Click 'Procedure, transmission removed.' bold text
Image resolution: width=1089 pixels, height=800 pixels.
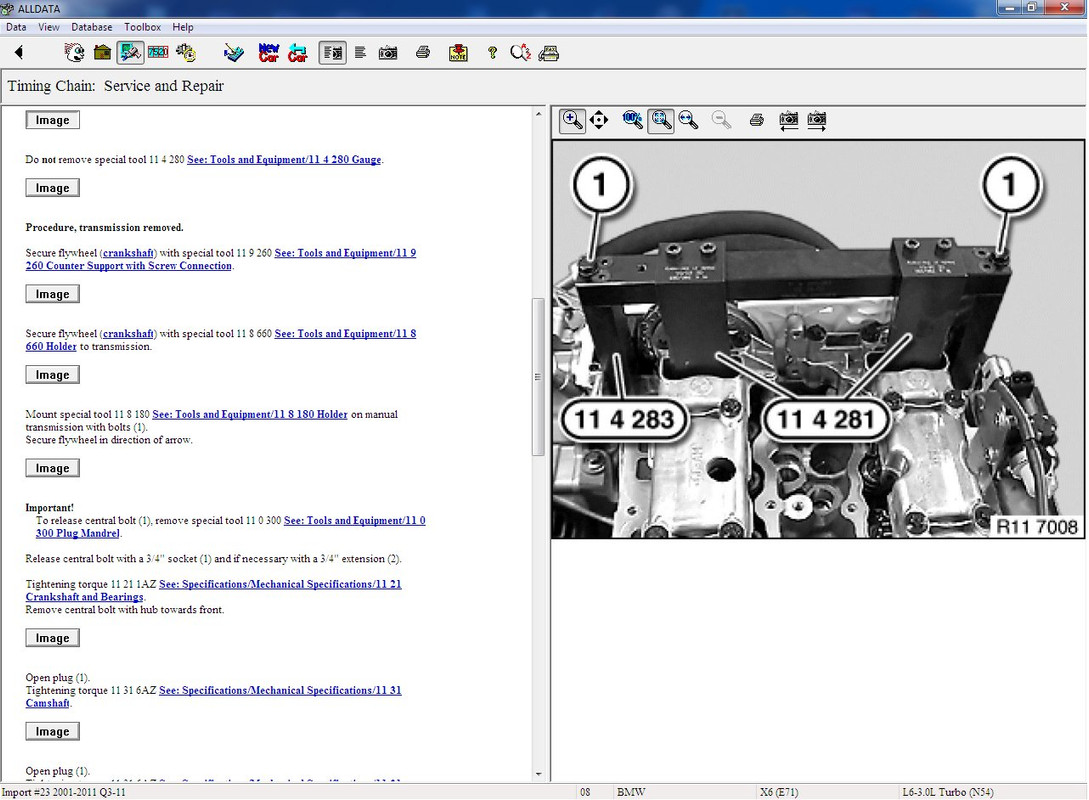click(x=105, y=228)
